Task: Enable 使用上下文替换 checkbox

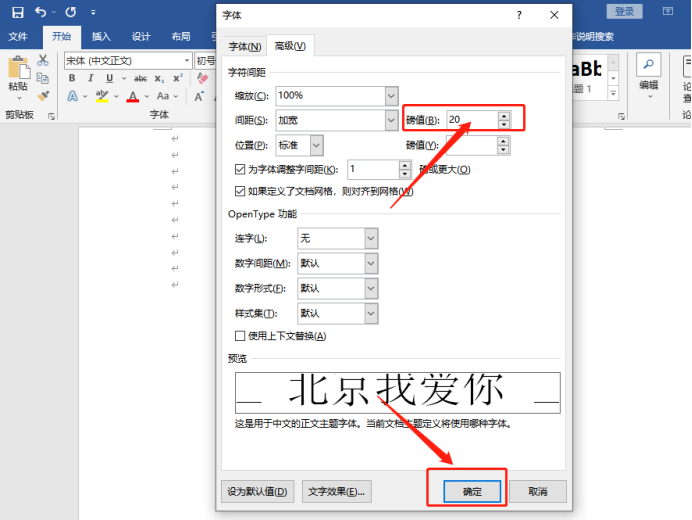Action: pyautogui.click(x=240, y=336)
